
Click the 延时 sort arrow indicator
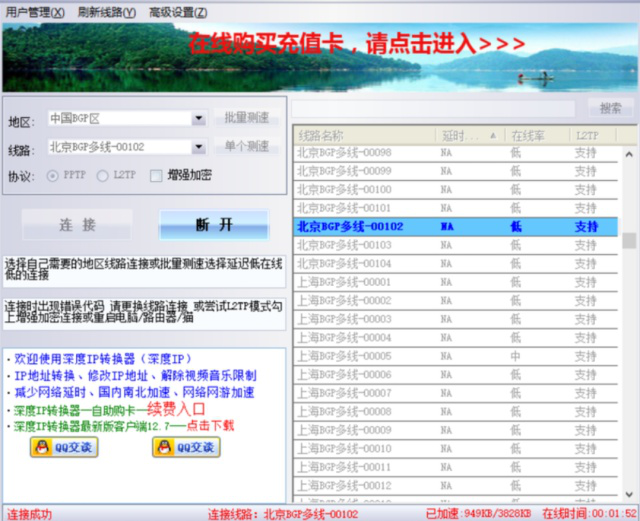coord(493,135)
